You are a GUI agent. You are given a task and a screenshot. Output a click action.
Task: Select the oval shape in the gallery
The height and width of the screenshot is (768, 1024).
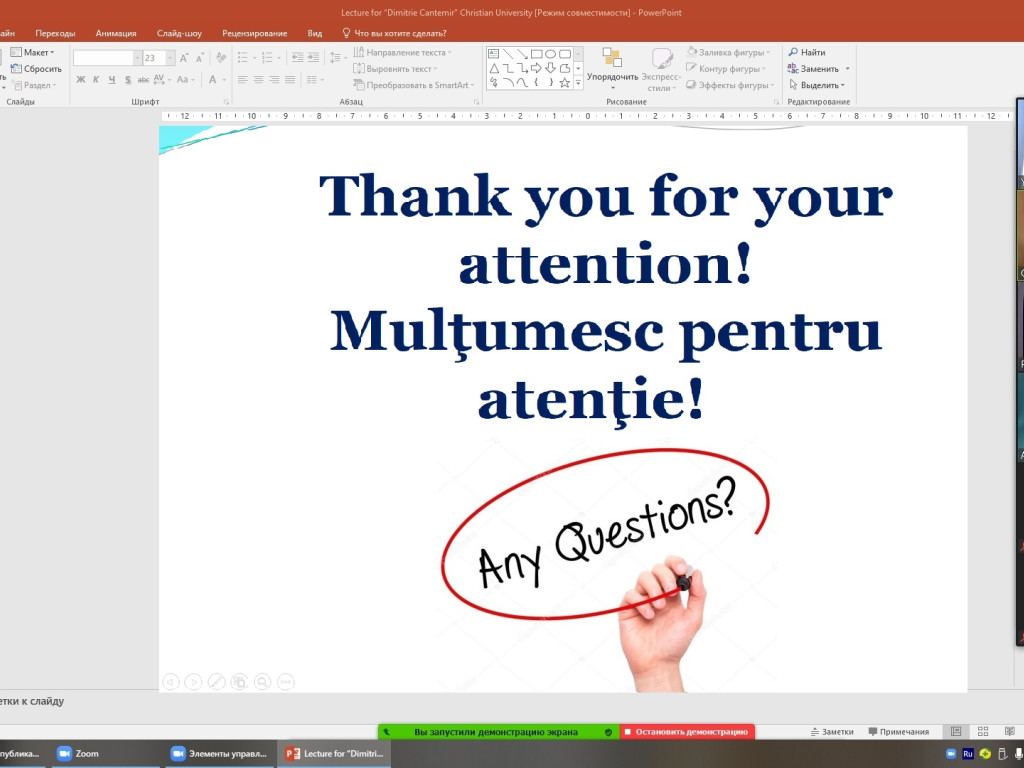551,54
